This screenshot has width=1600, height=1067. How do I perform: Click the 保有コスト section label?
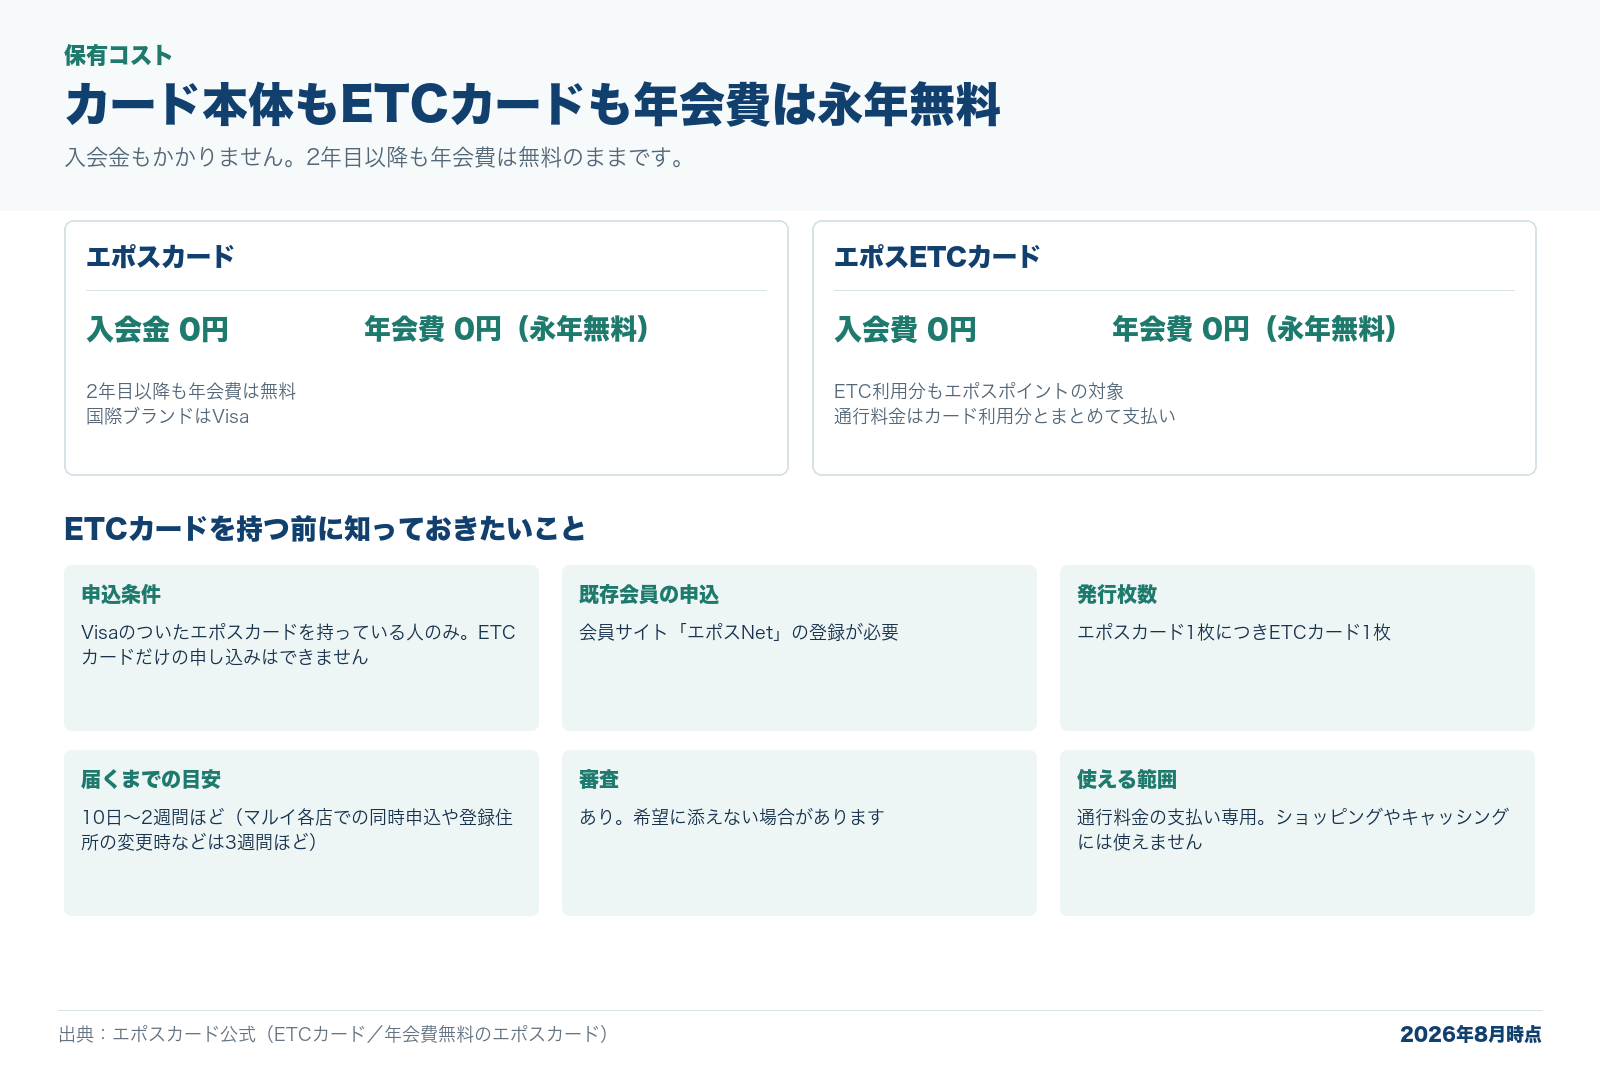point(118,56)
